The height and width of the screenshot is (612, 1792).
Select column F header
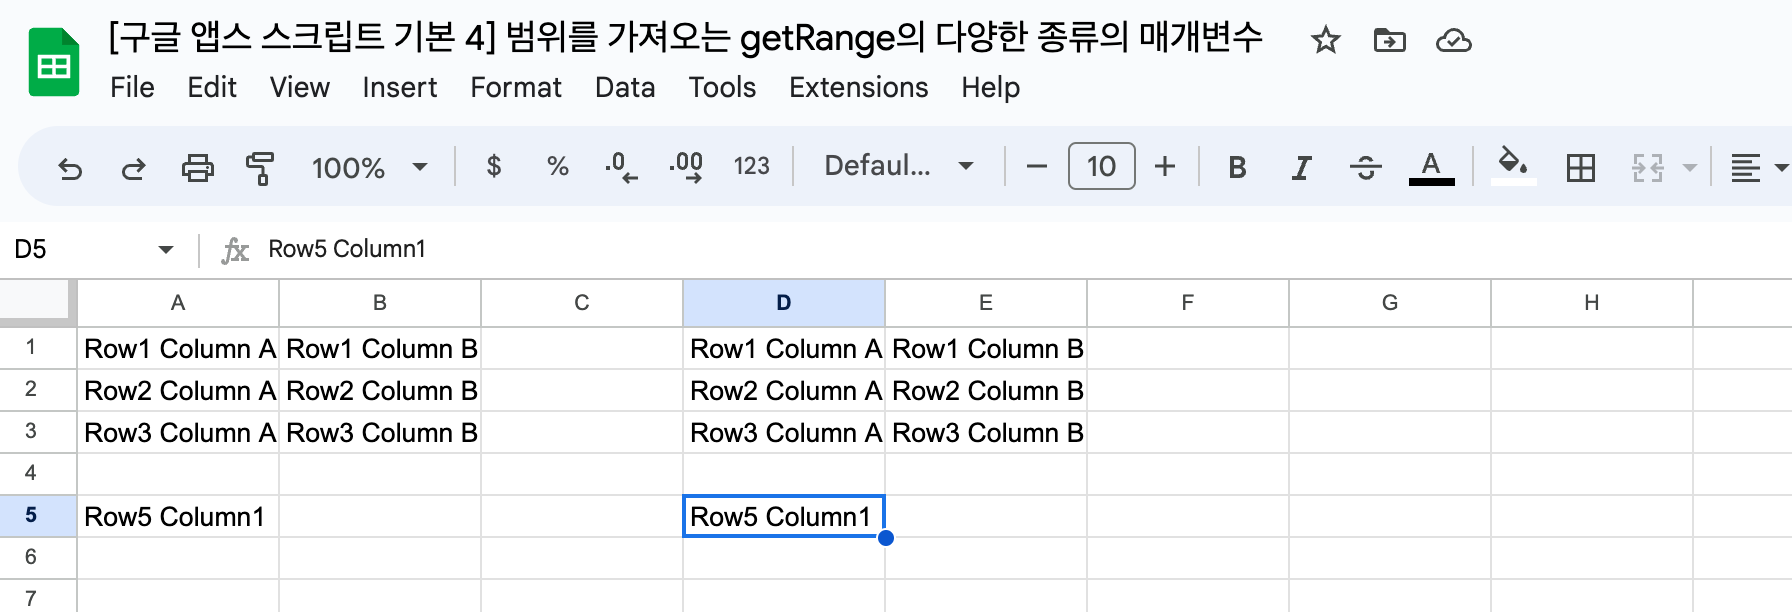(x=1188, y=302)
